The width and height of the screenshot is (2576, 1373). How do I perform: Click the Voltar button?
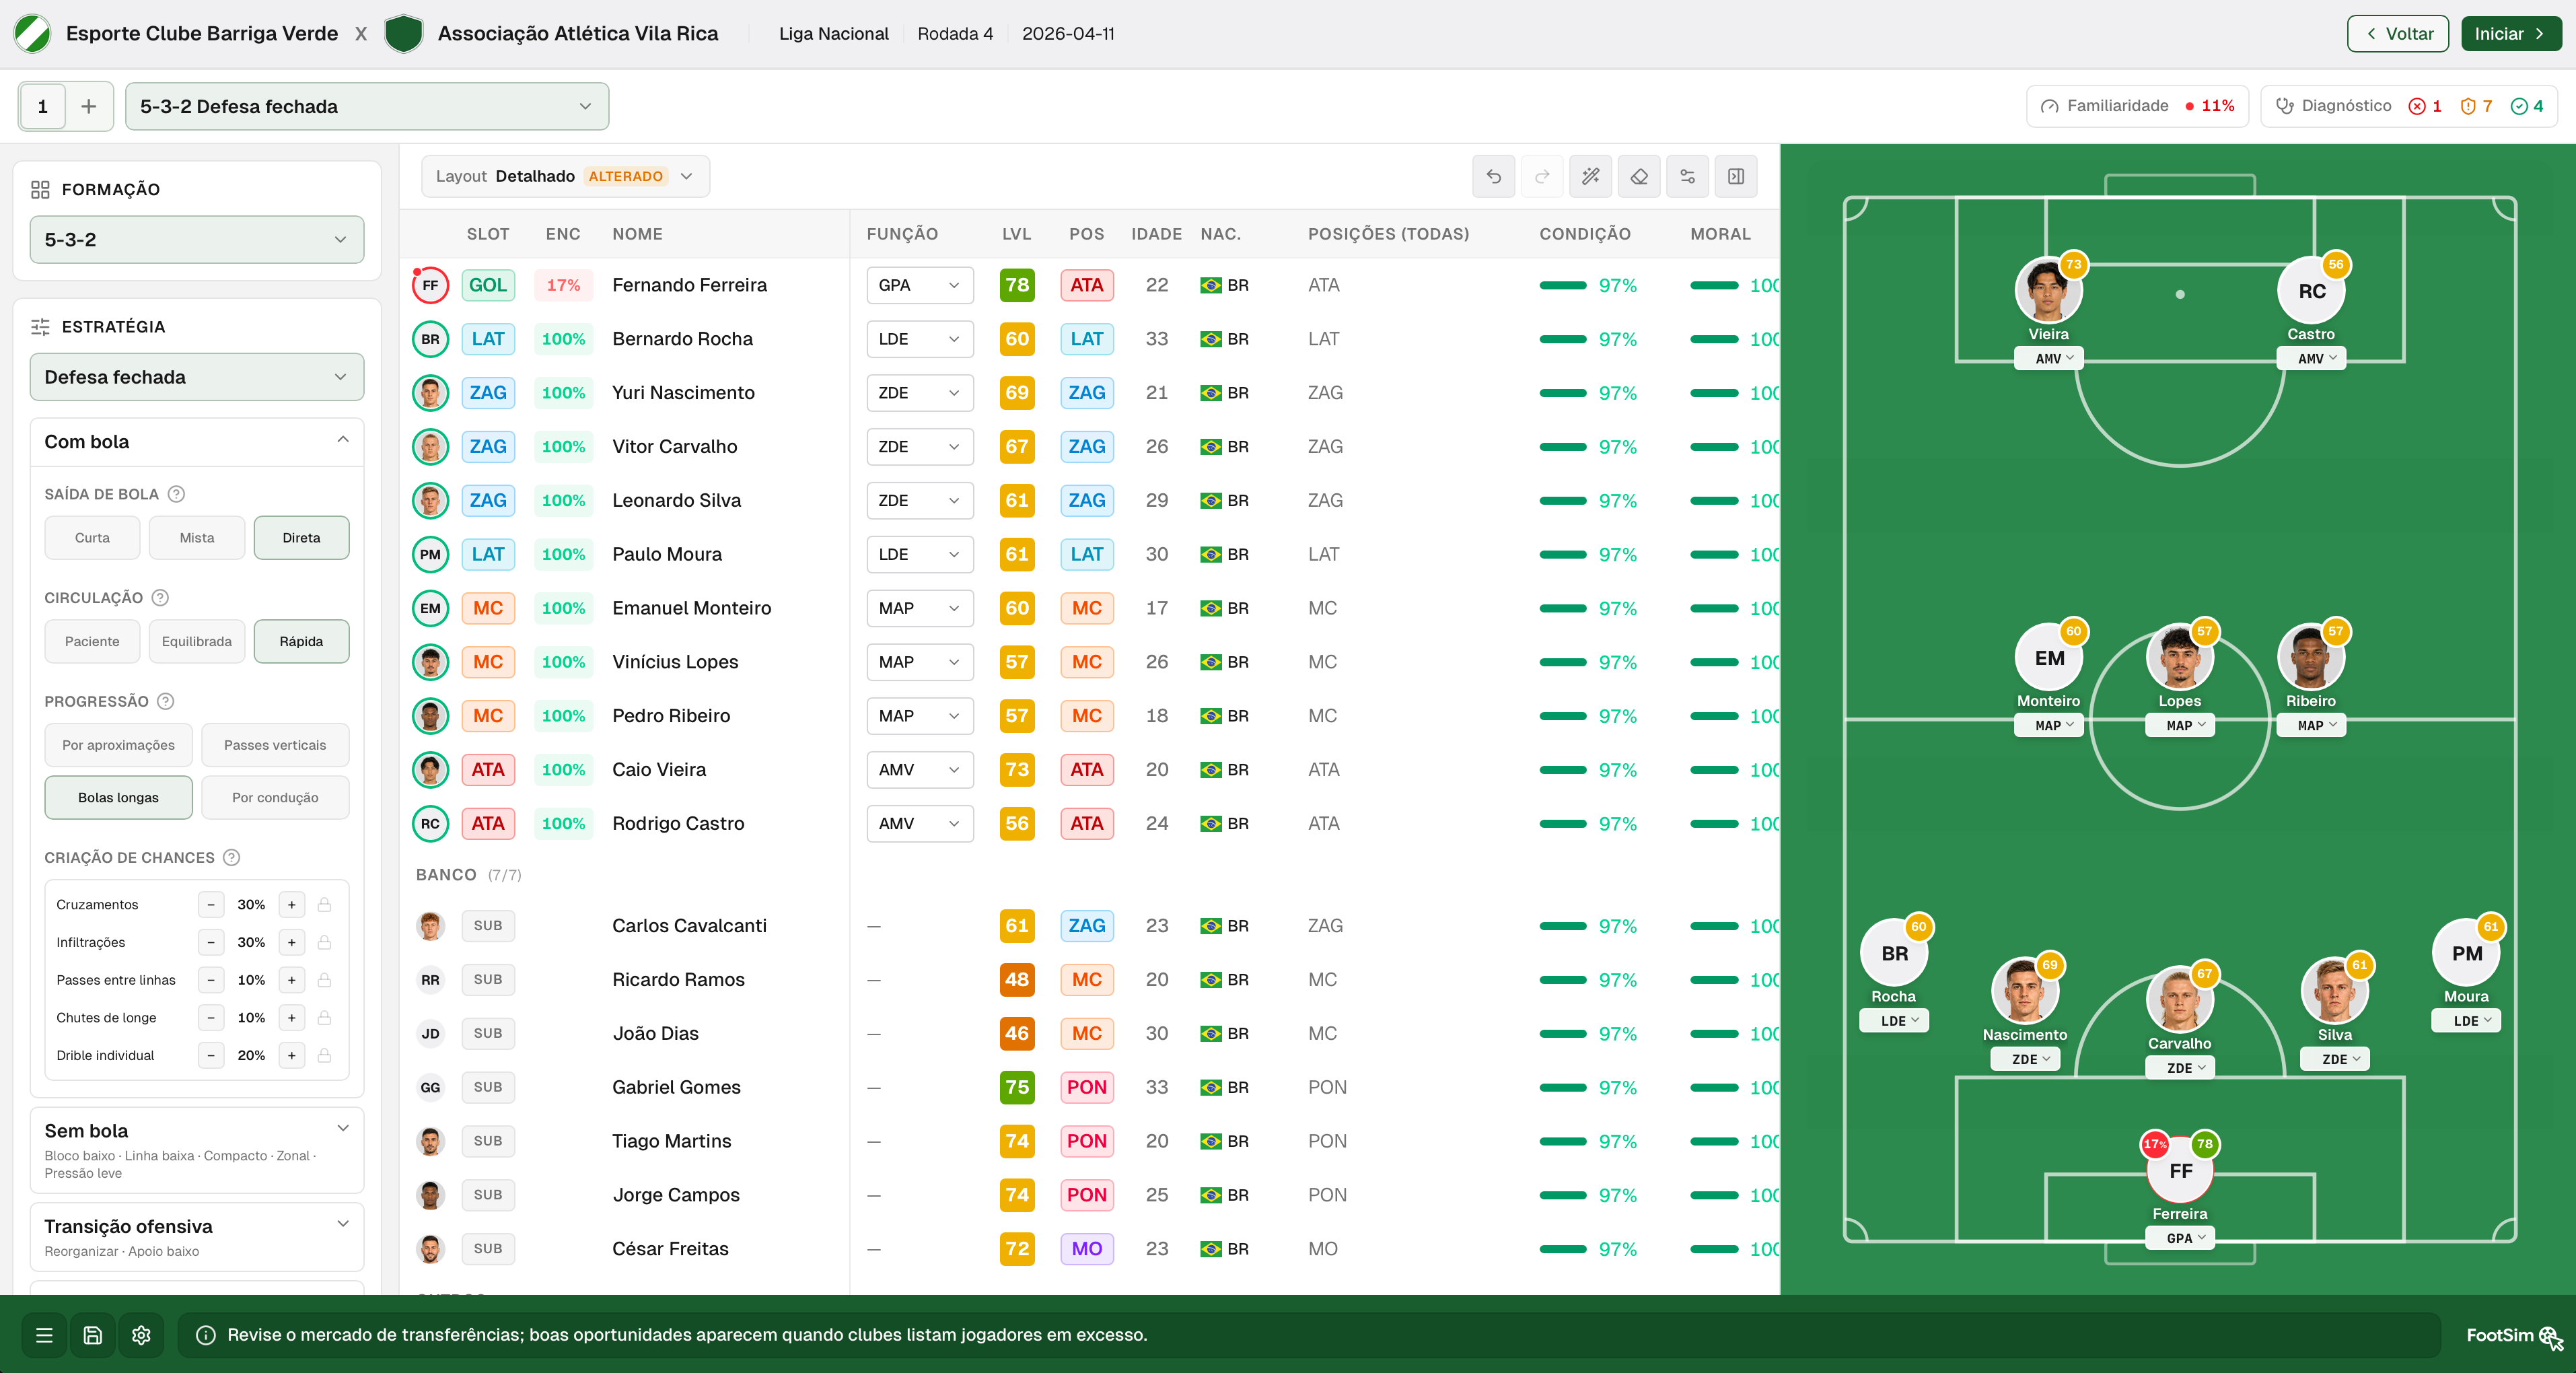2397,34
